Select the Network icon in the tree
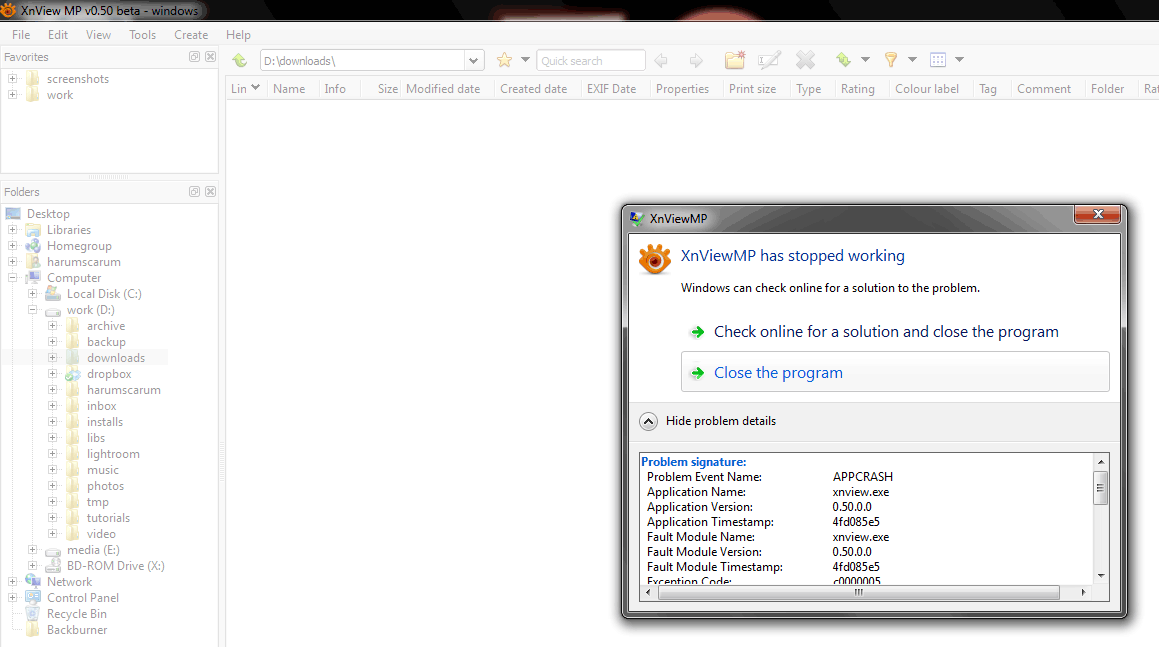Image resolution: width=1159 pixels, height=647 pixels. point(33,582)
